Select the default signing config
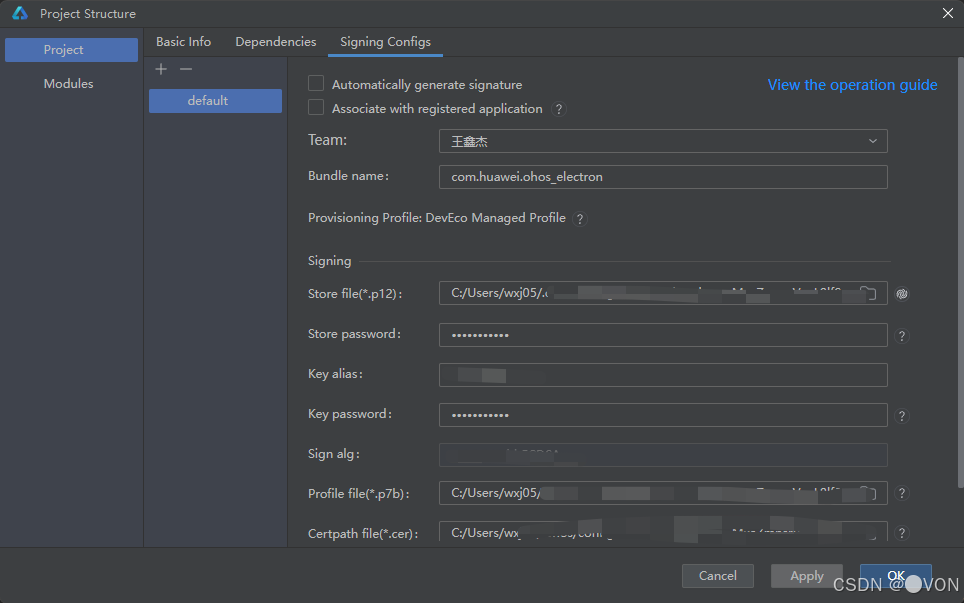 215,101
